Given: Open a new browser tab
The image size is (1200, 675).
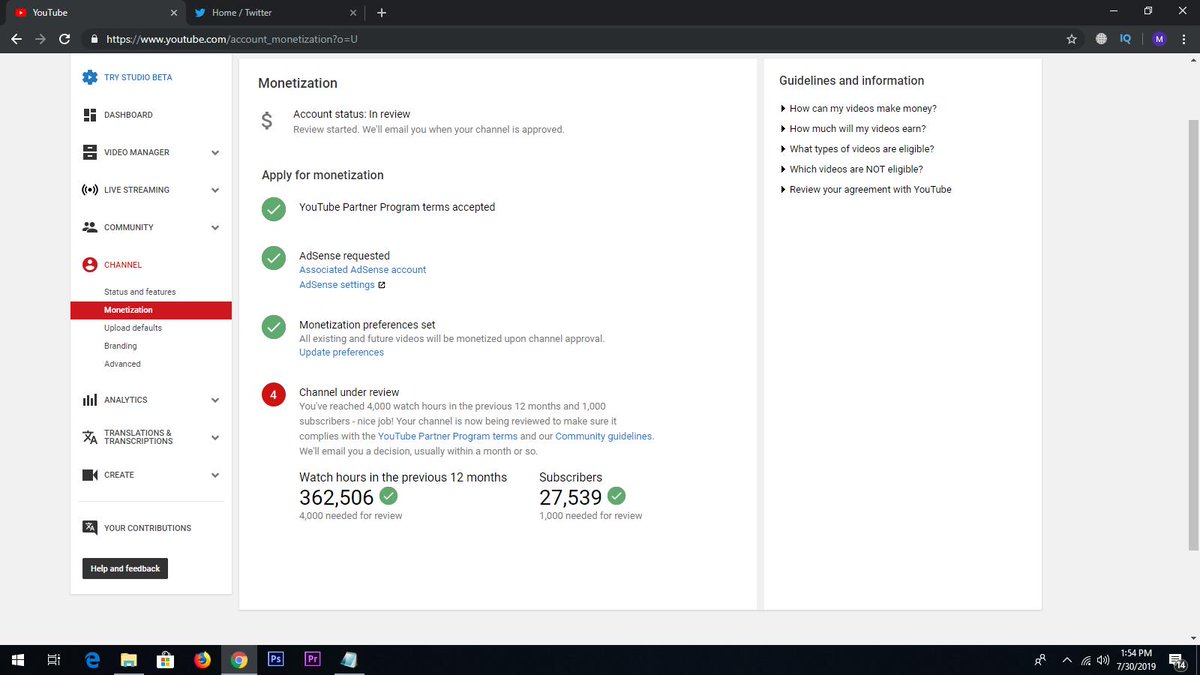Looking at the screenshot, I should (381, 13).
